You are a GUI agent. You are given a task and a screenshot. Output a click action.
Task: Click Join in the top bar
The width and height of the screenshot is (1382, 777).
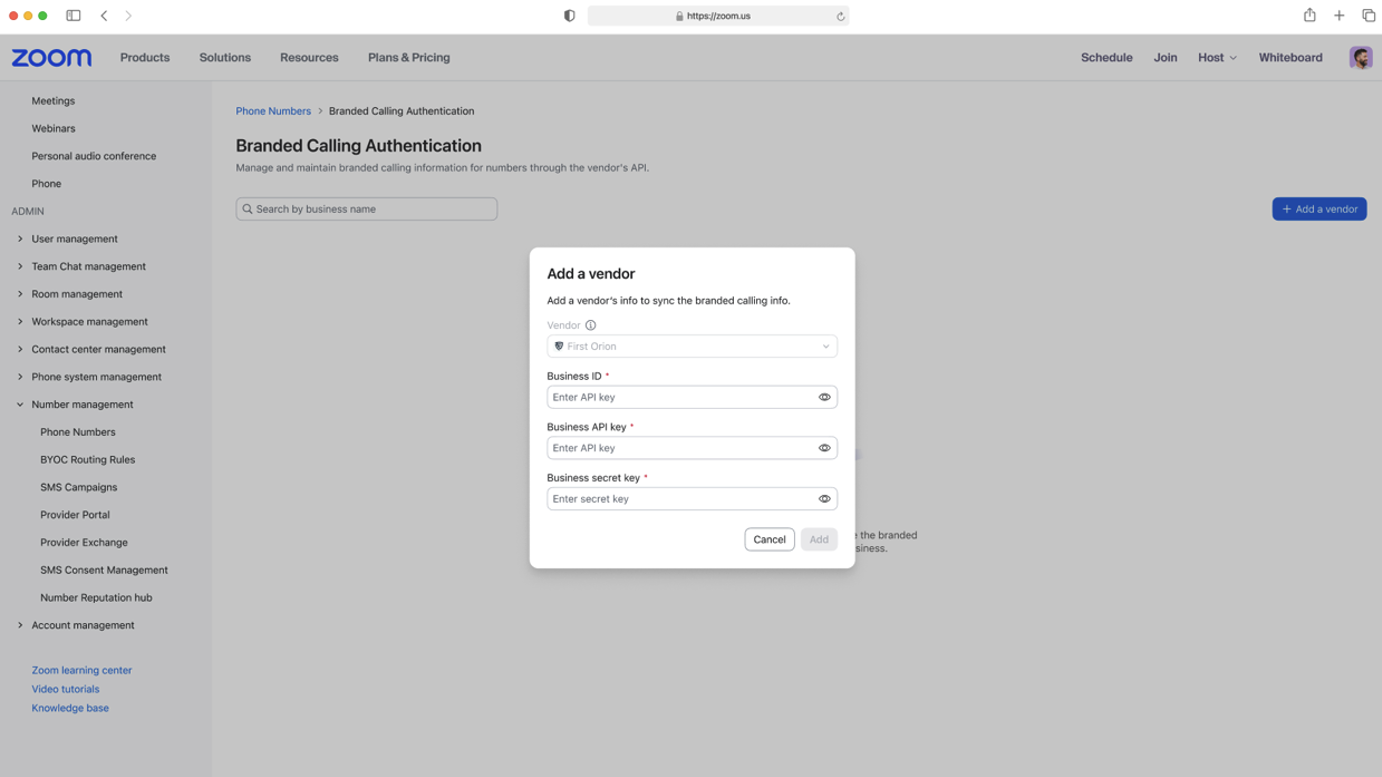click(x=1165, y=58)
